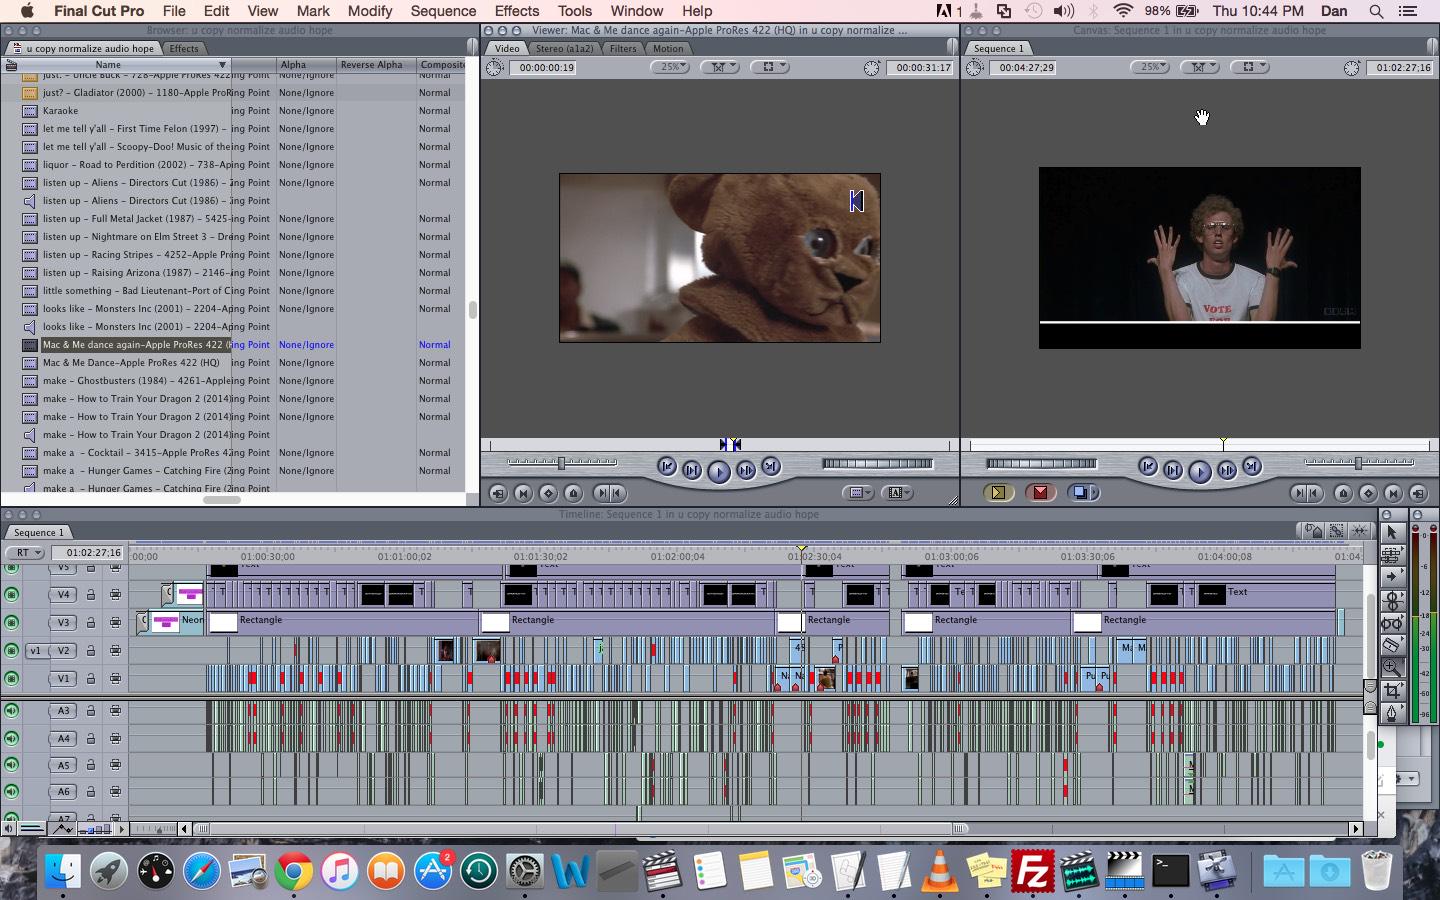Open the Effects menu in menu bar

point(517,11)
